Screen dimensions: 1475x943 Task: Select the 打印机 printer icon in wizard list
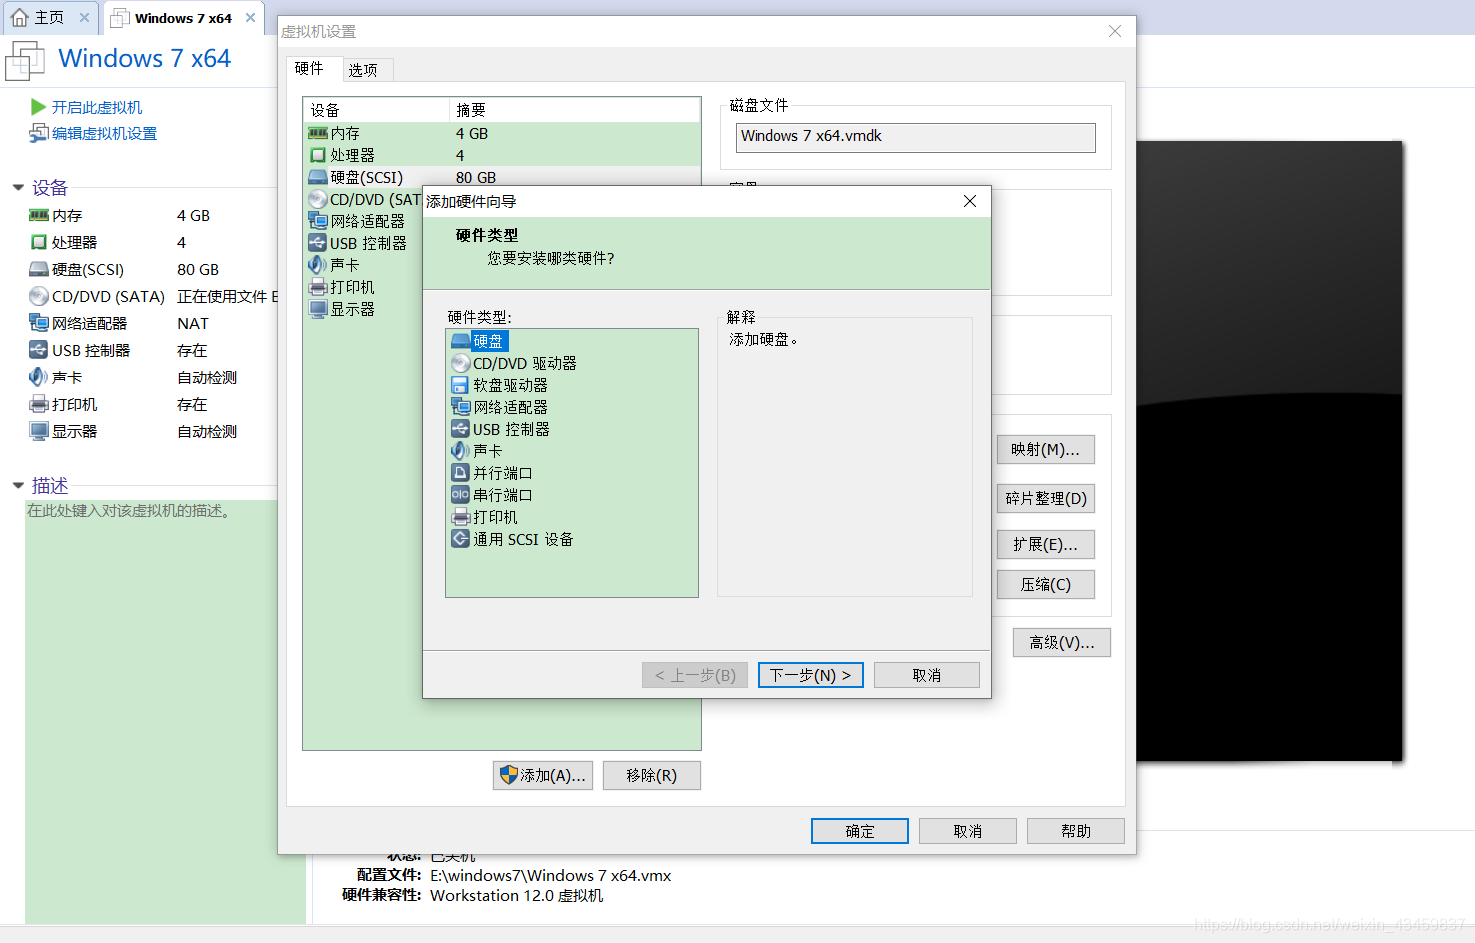click(x=460, y=517)
